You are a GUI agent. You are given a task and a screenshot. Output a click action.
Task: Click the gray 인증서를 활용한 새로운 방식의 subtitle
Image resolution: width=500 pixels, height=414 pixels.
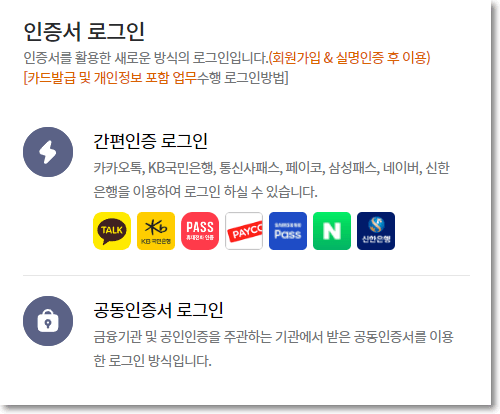coord(146,58)
